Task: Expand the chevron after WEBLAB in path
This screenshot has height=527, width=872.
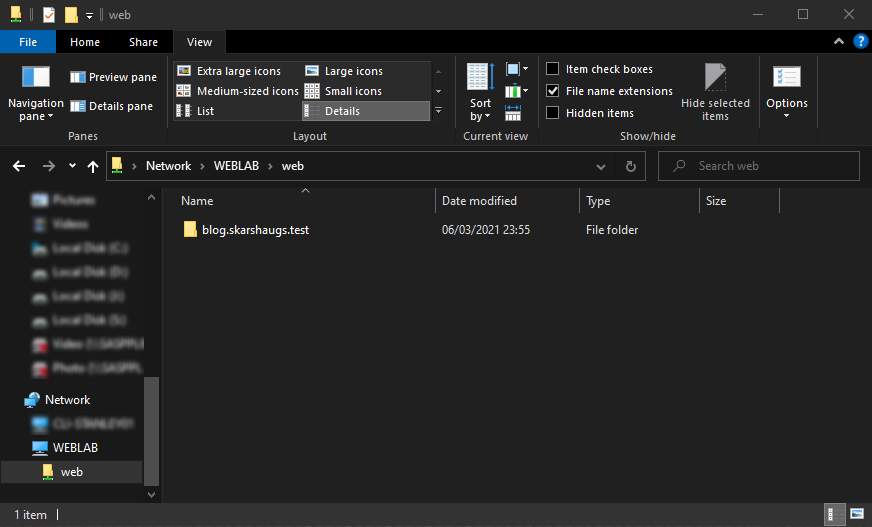Action: click(270, 166)
